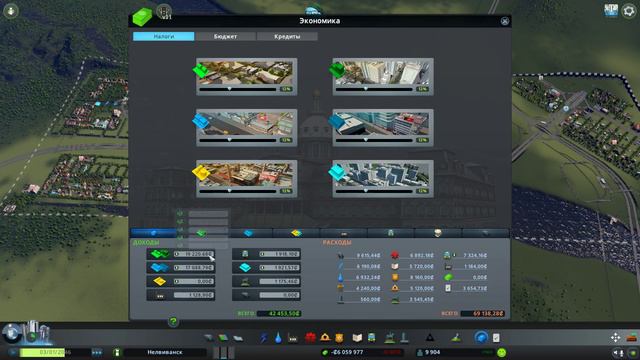Click the healthcare expense row with red icon

[412, 255]
